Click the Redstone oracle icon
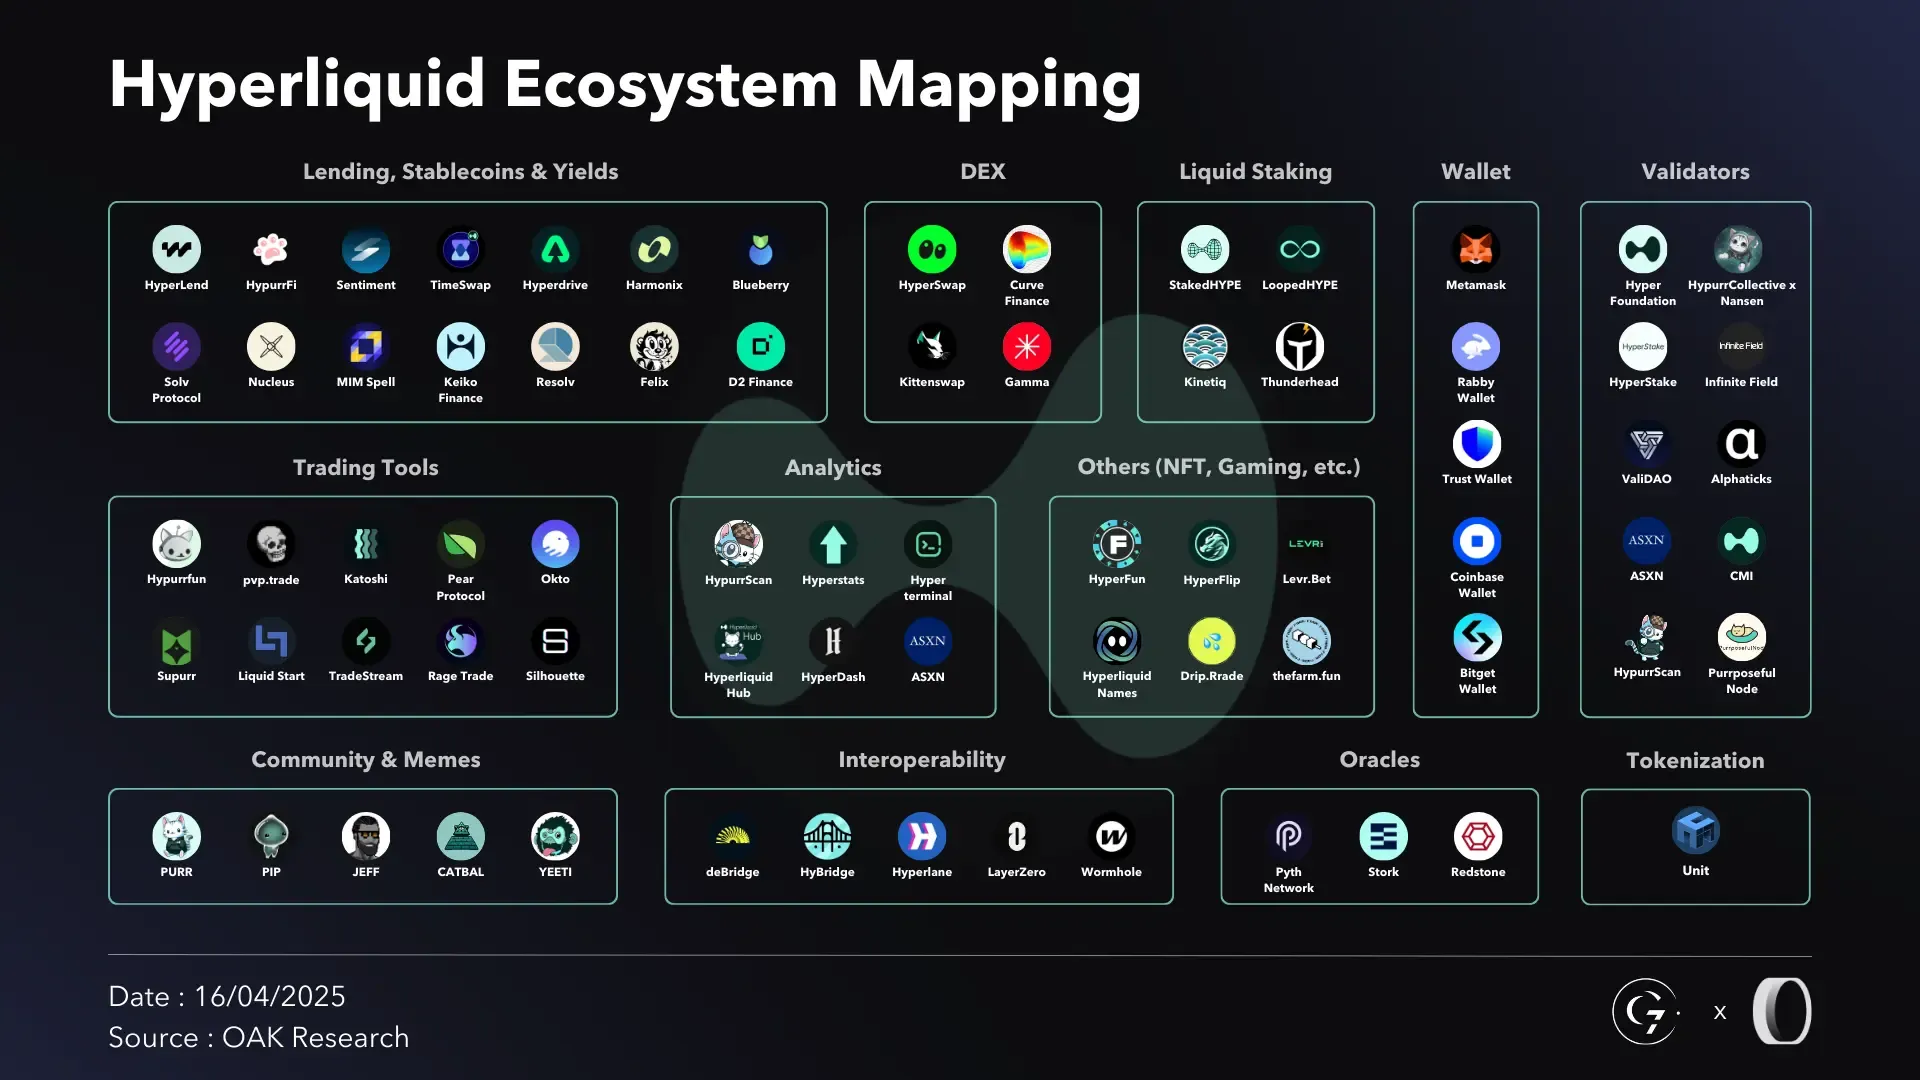Viewport: 1920px width, 1080px height. [1477, 836]
